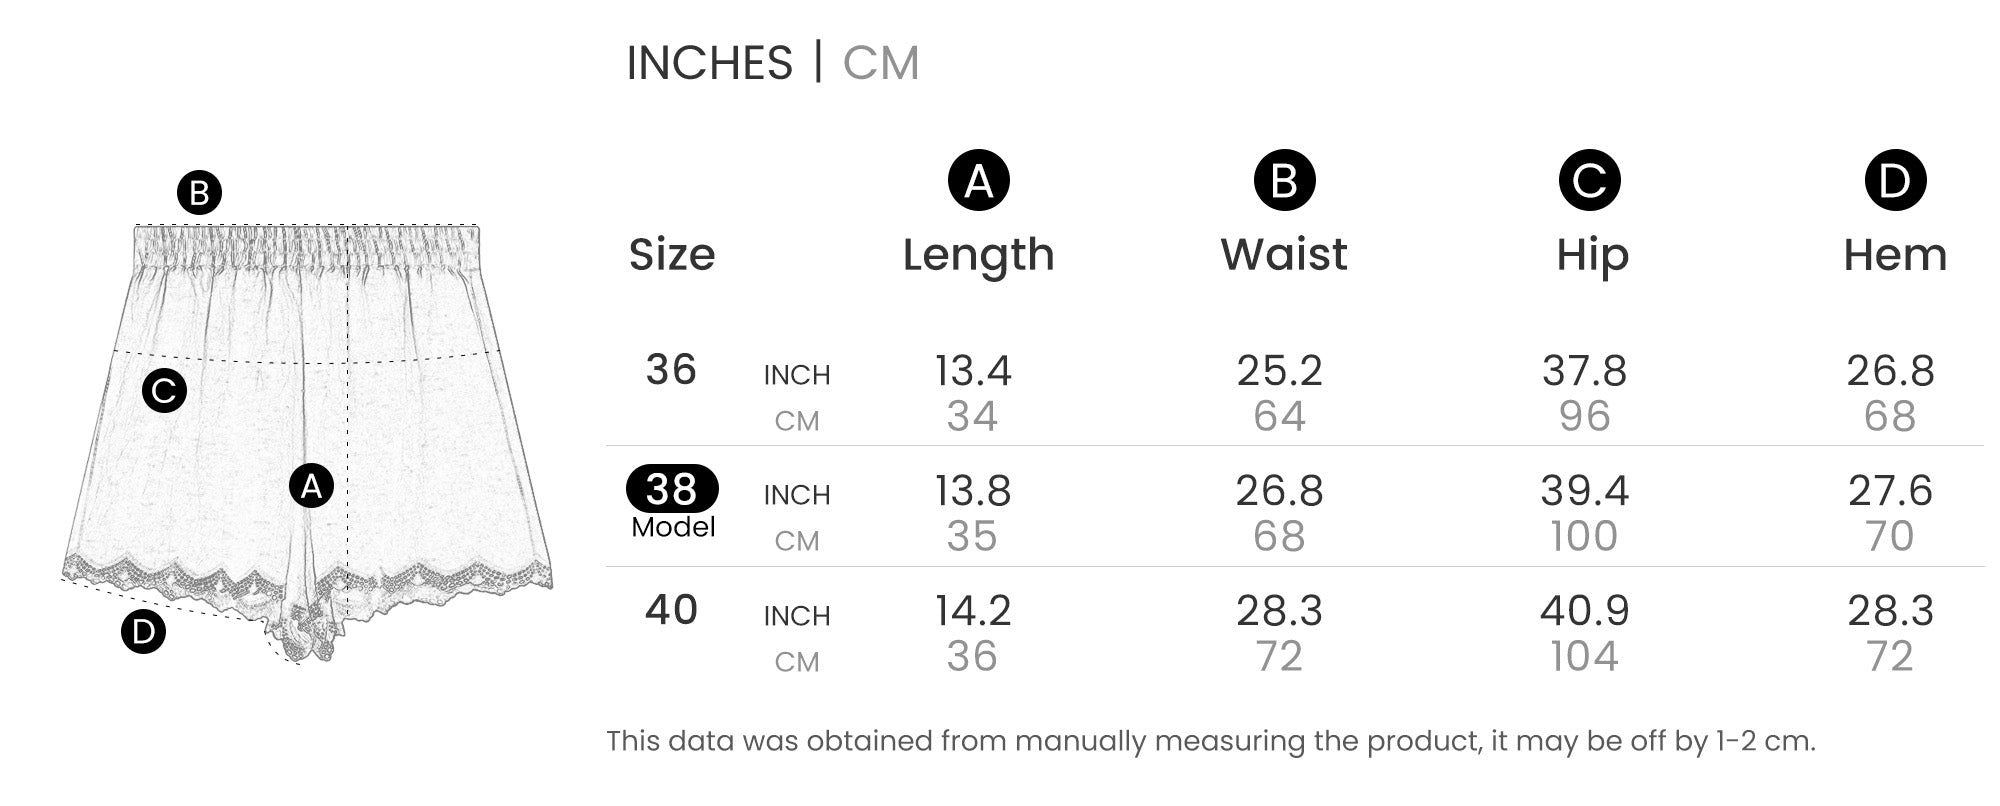Click the Hip column header
This screenshot has height=806, width=2000.
(x=1592, y=255)
